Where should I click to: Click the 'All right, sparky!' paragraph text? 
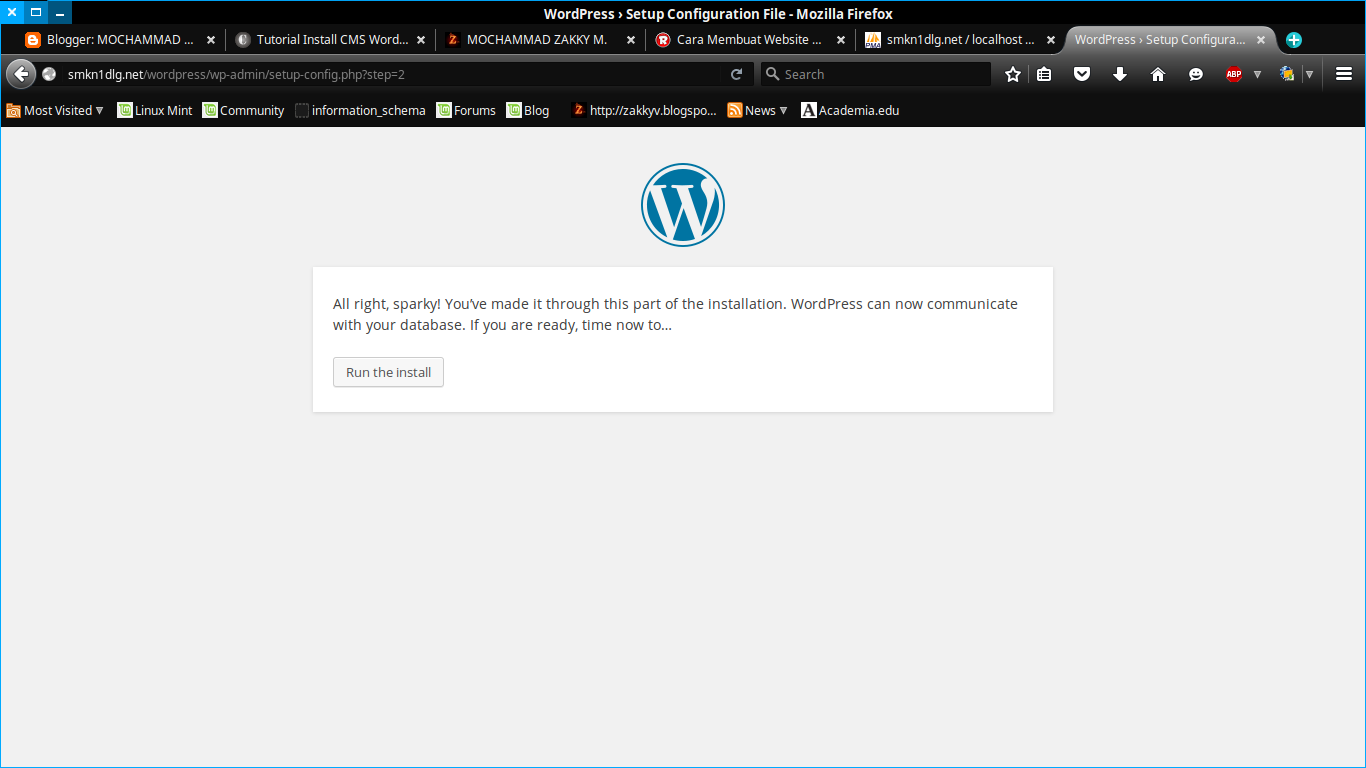[675, 314]
